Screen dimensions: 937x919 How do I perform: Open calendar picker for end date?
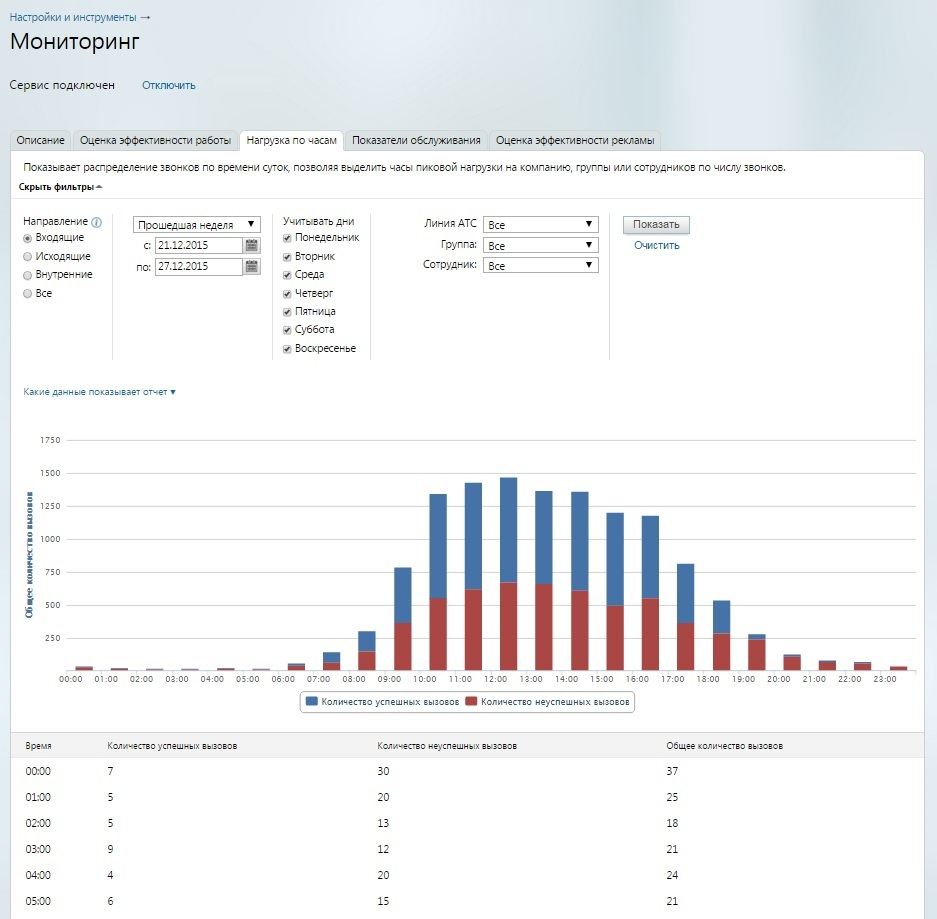[252, 267]
